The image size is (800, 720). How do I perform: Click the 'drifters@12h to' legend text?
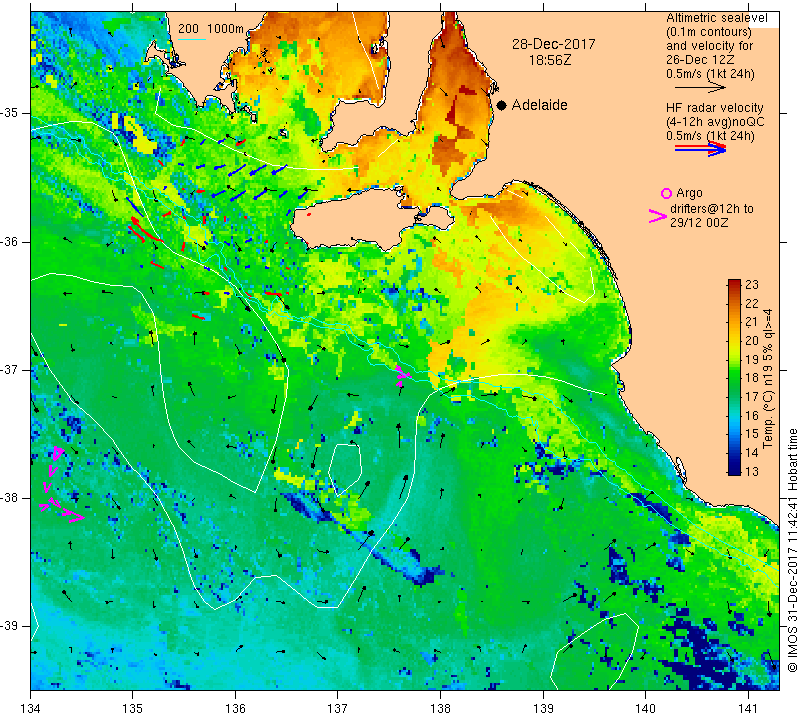(x=711, y=209)
